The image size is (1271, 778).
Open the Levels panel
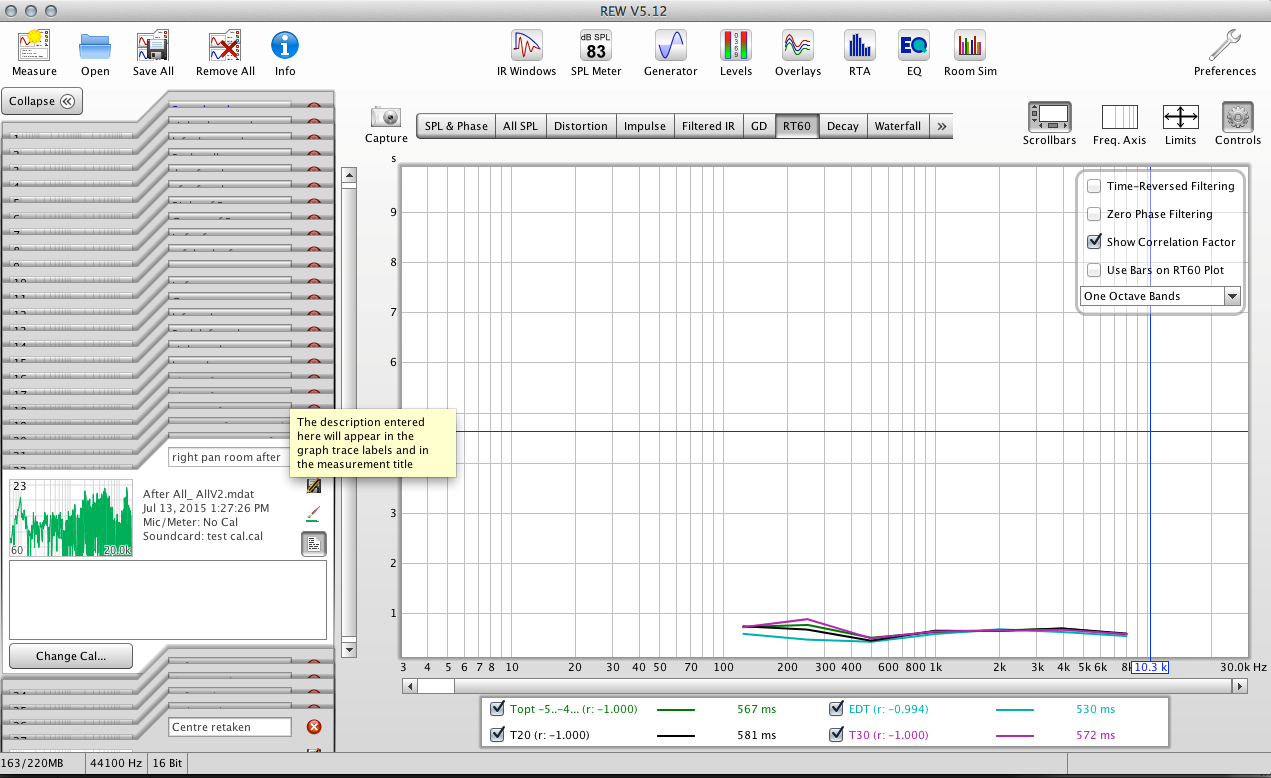[x=736, y=46]
